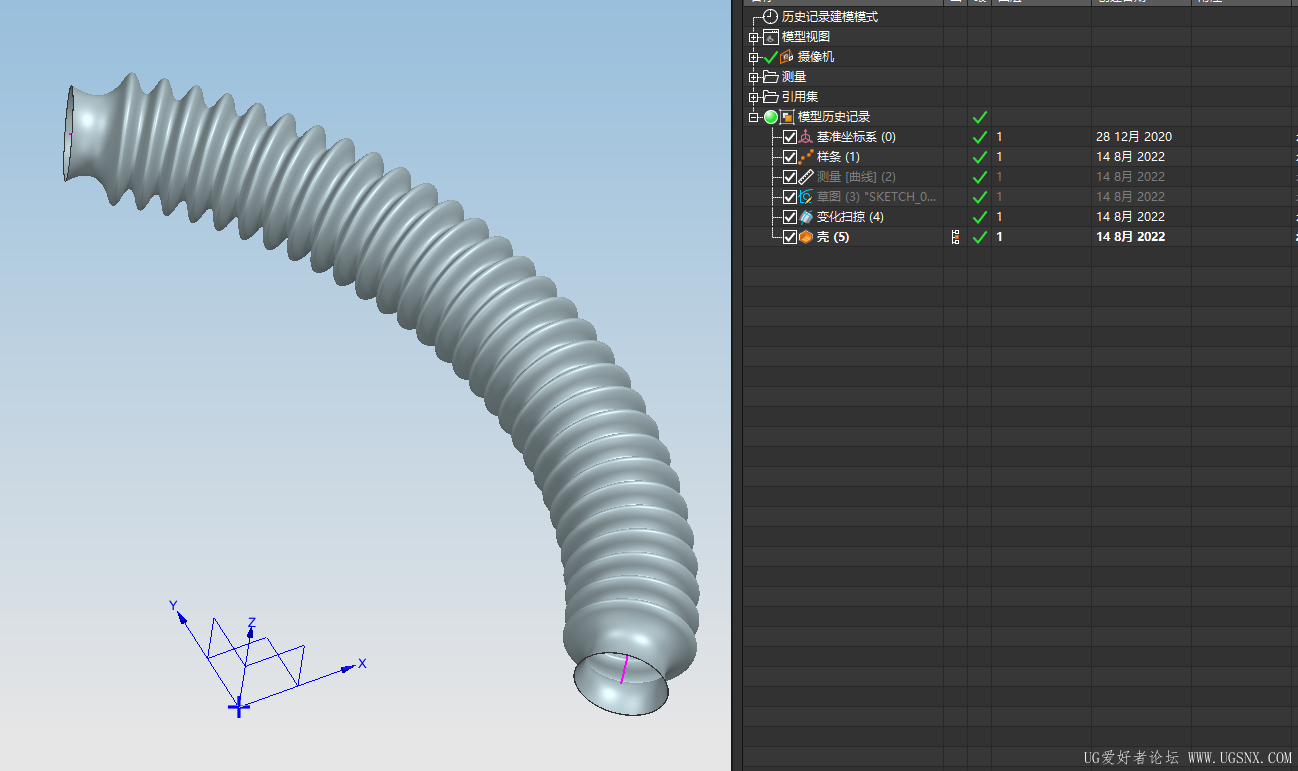Screen dimensions: 1298x771
Task: Toggle the 基准坐标系 (0) checkbox
Action: (x=790, y=137)
